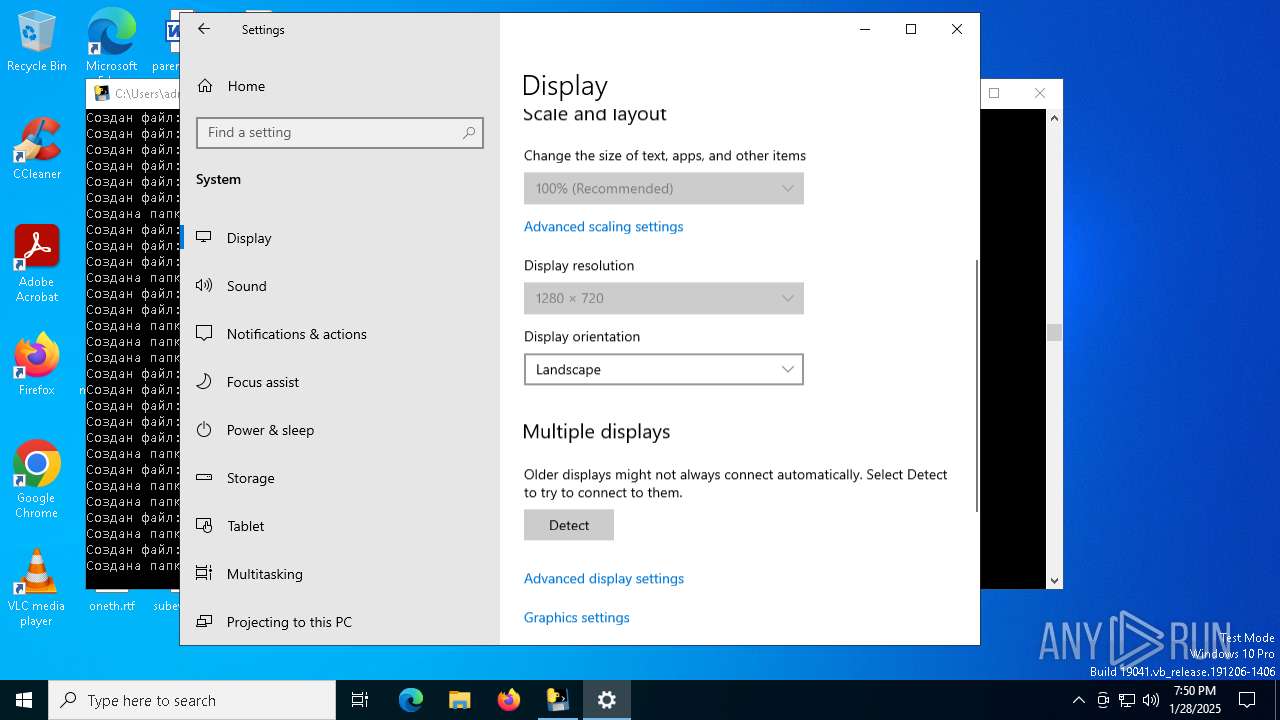Show hidden system tray icons
Screen dimensions: 1280x720
click(x=1078, y=700)
